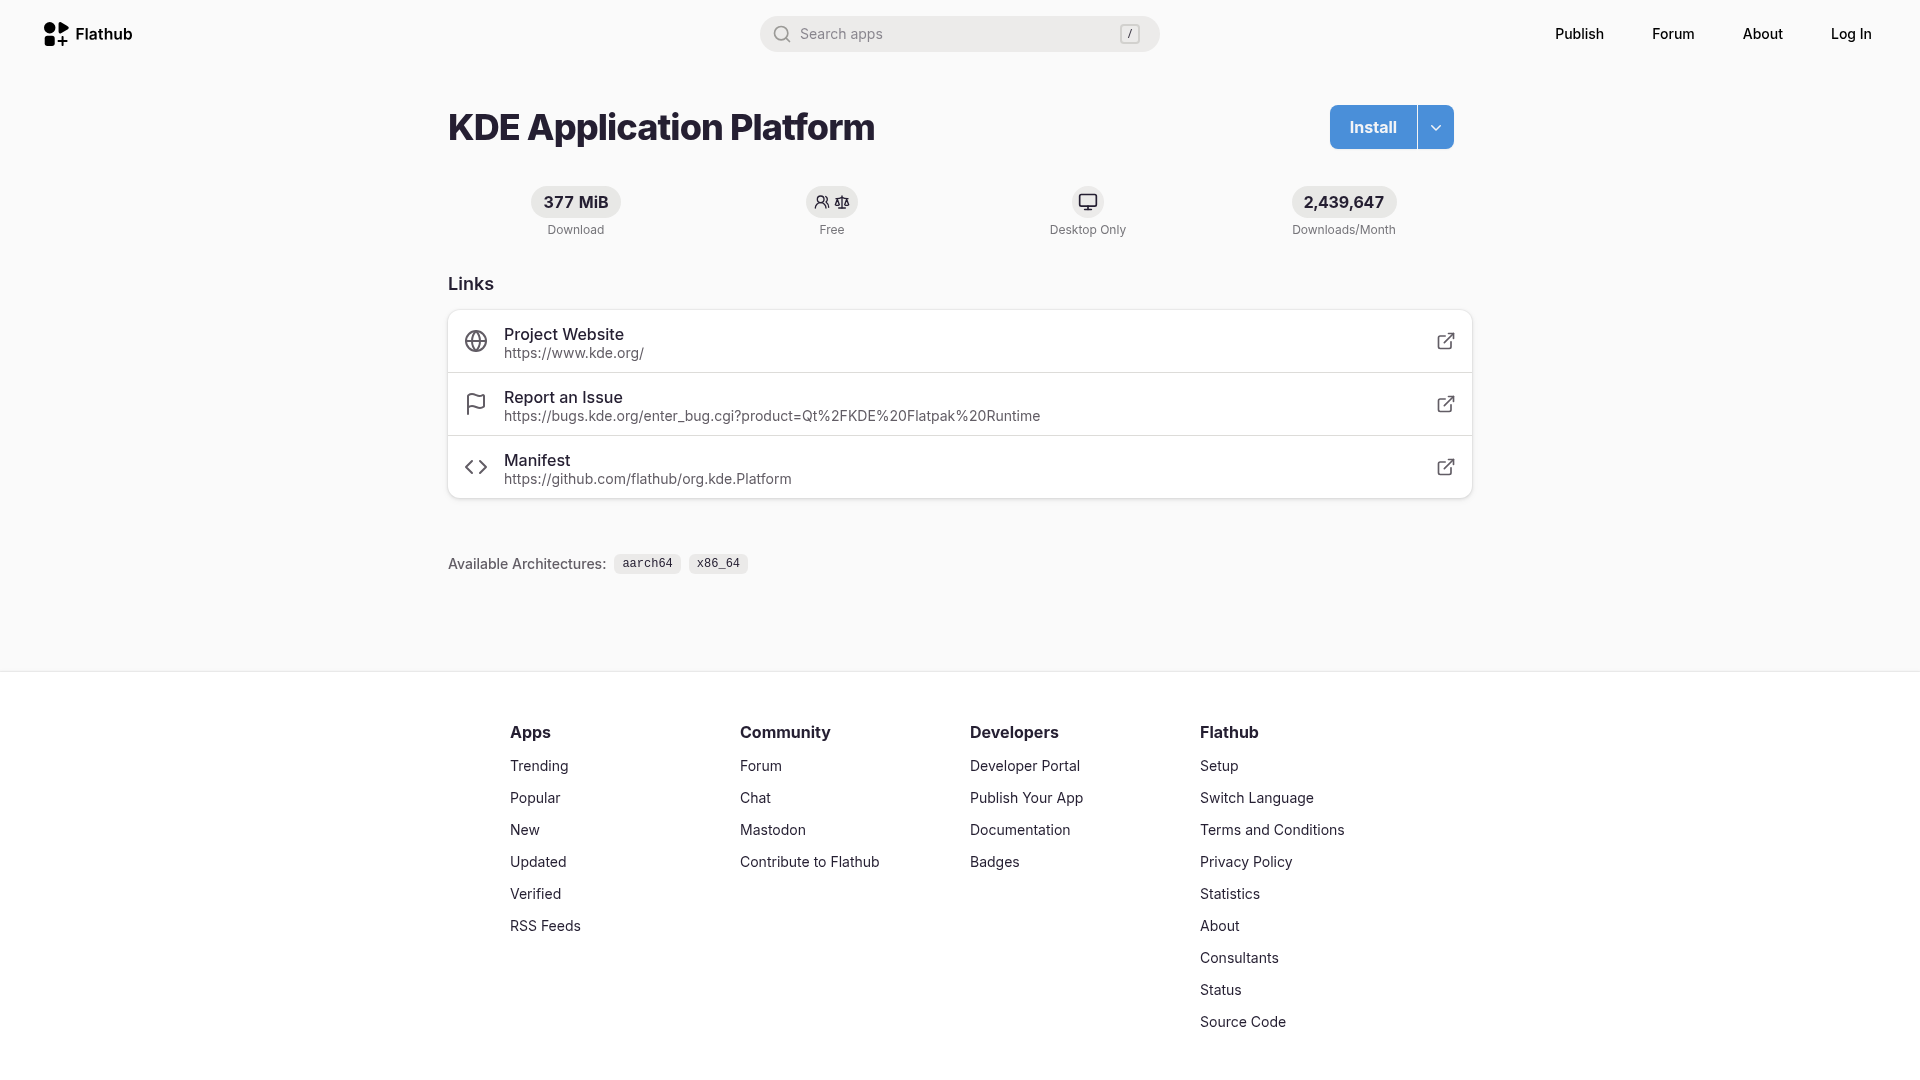Open RSS Feeds footer link
The height and width of the screenshot is (1080, 1920).
point(545,926)
